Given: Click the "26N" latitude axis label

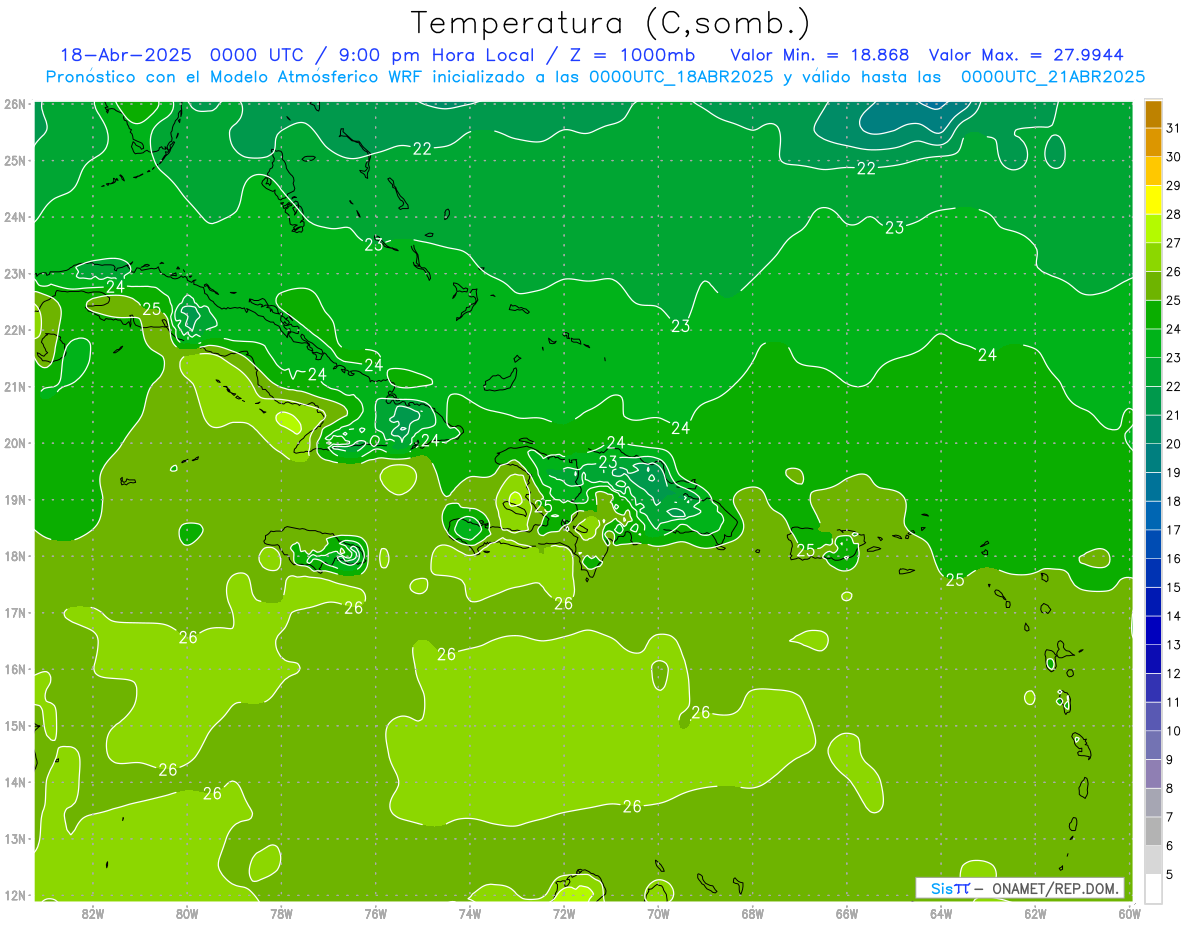Looking at the screenshot, I should 15,103.
